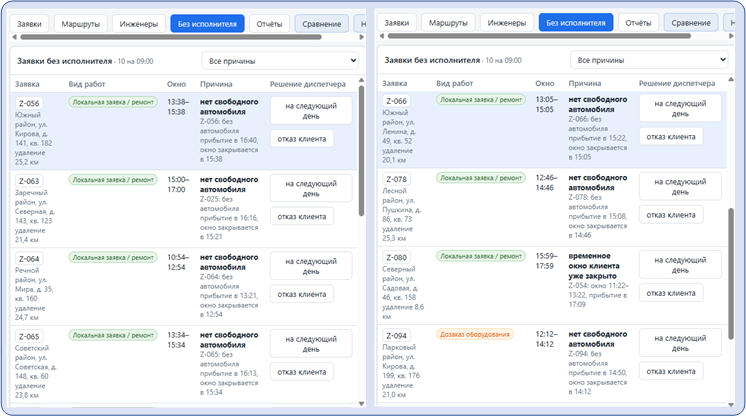Screen dimensions: 746x416
Task: Postpone Z-063 to next day
Action: (x=311, y=188)
